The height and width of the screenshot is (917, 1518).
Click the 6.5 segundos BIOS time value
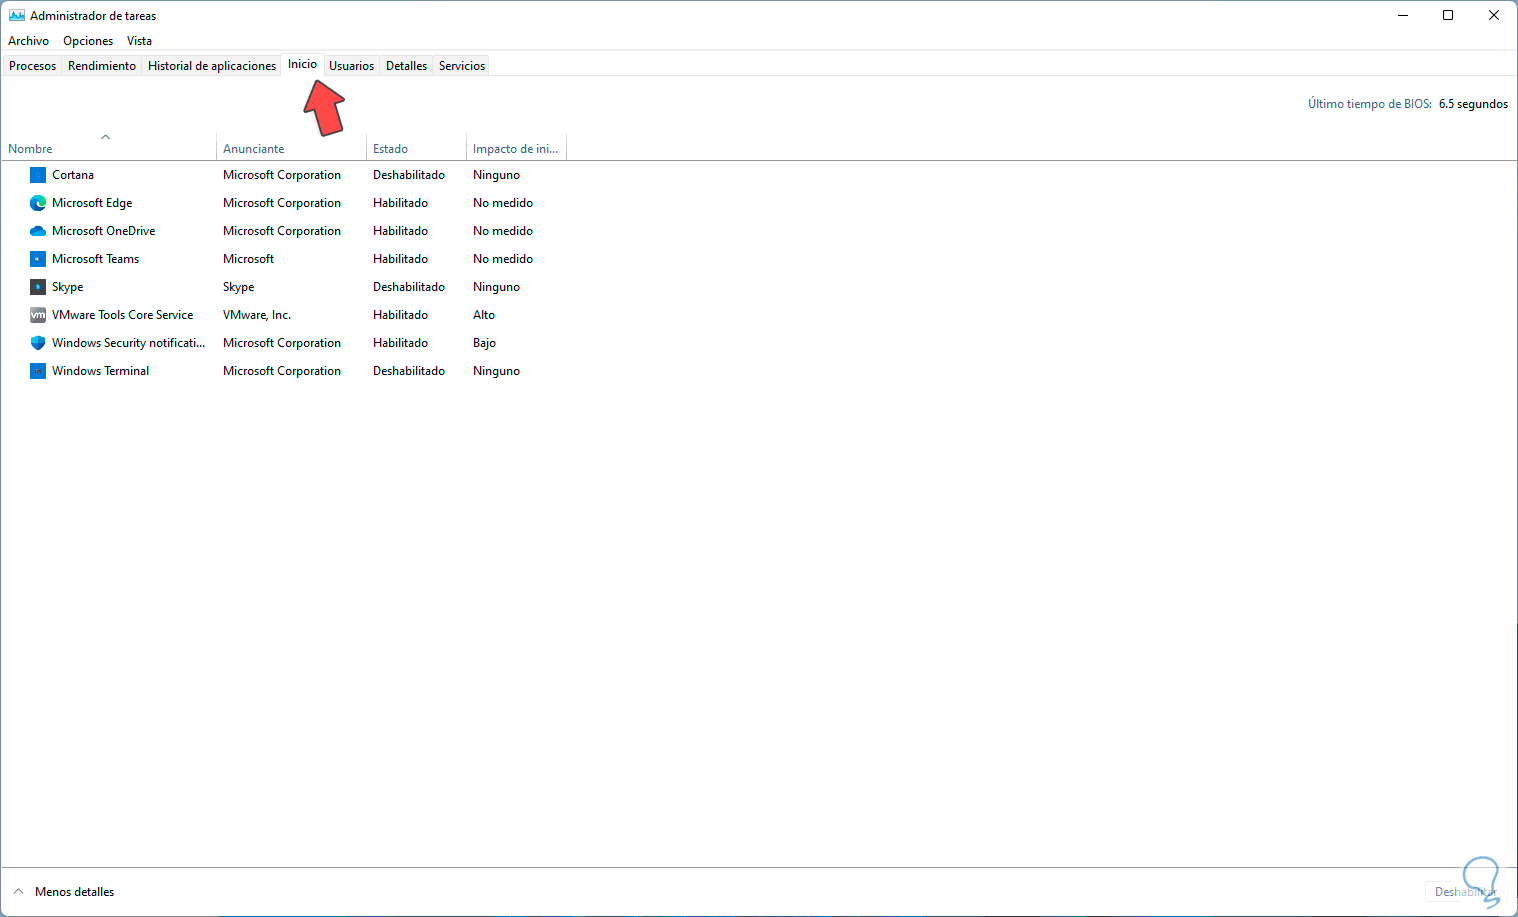(x=1473, y=104)
